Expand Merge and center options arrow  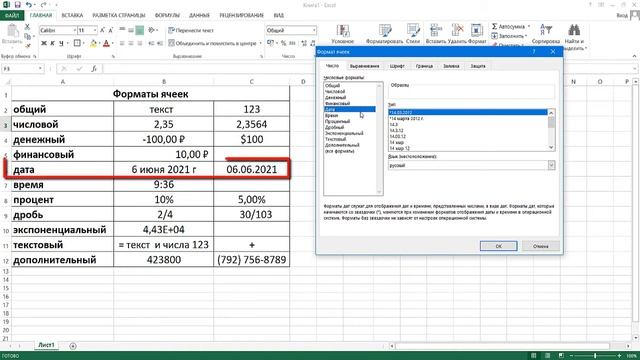[x=260, y=43]
